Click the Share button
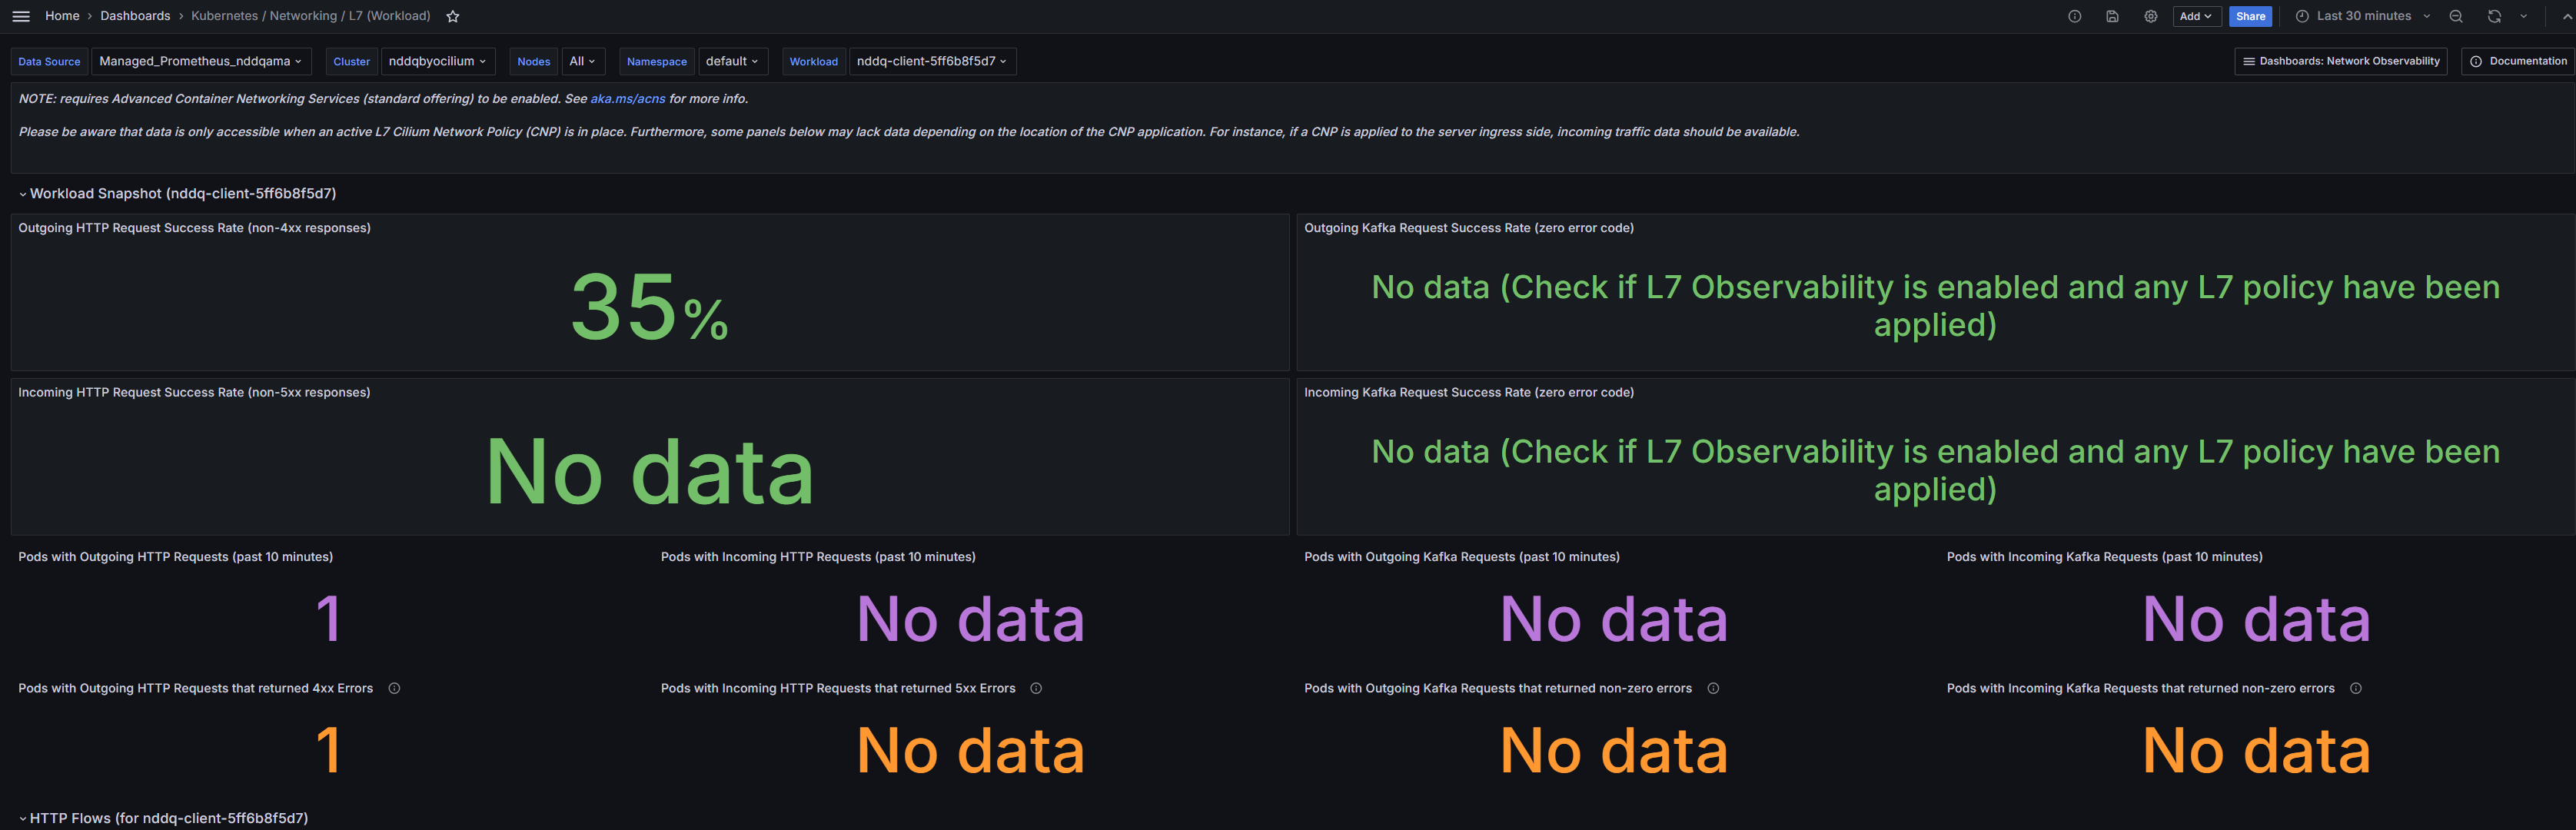Image resolution: width=2576 pixels, height=830 pixels. point(2250,16)
